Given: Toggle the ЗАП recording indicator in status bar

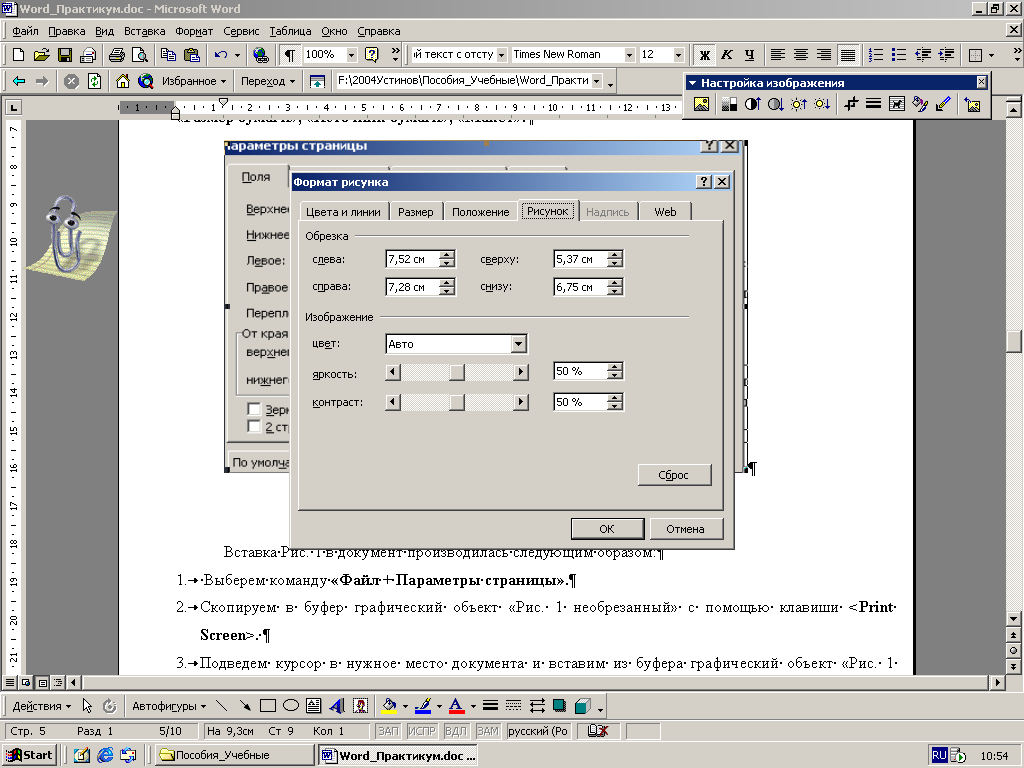Looking at the screenshot, I should [x=388, y=731].
